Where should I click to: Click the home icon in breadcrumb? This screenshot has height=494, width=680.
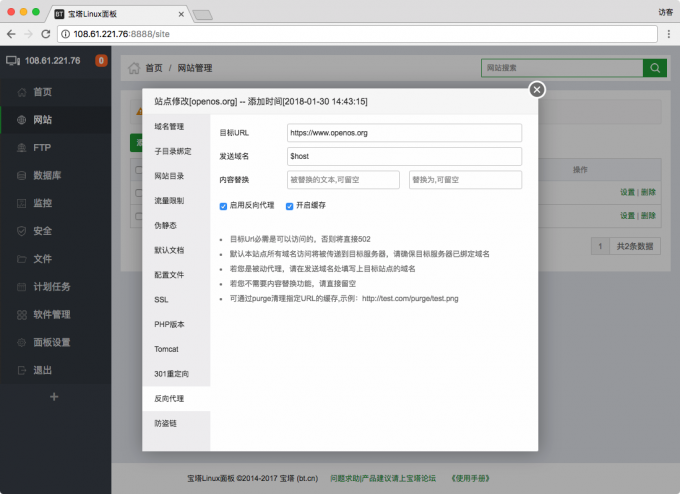coord(133,69)
